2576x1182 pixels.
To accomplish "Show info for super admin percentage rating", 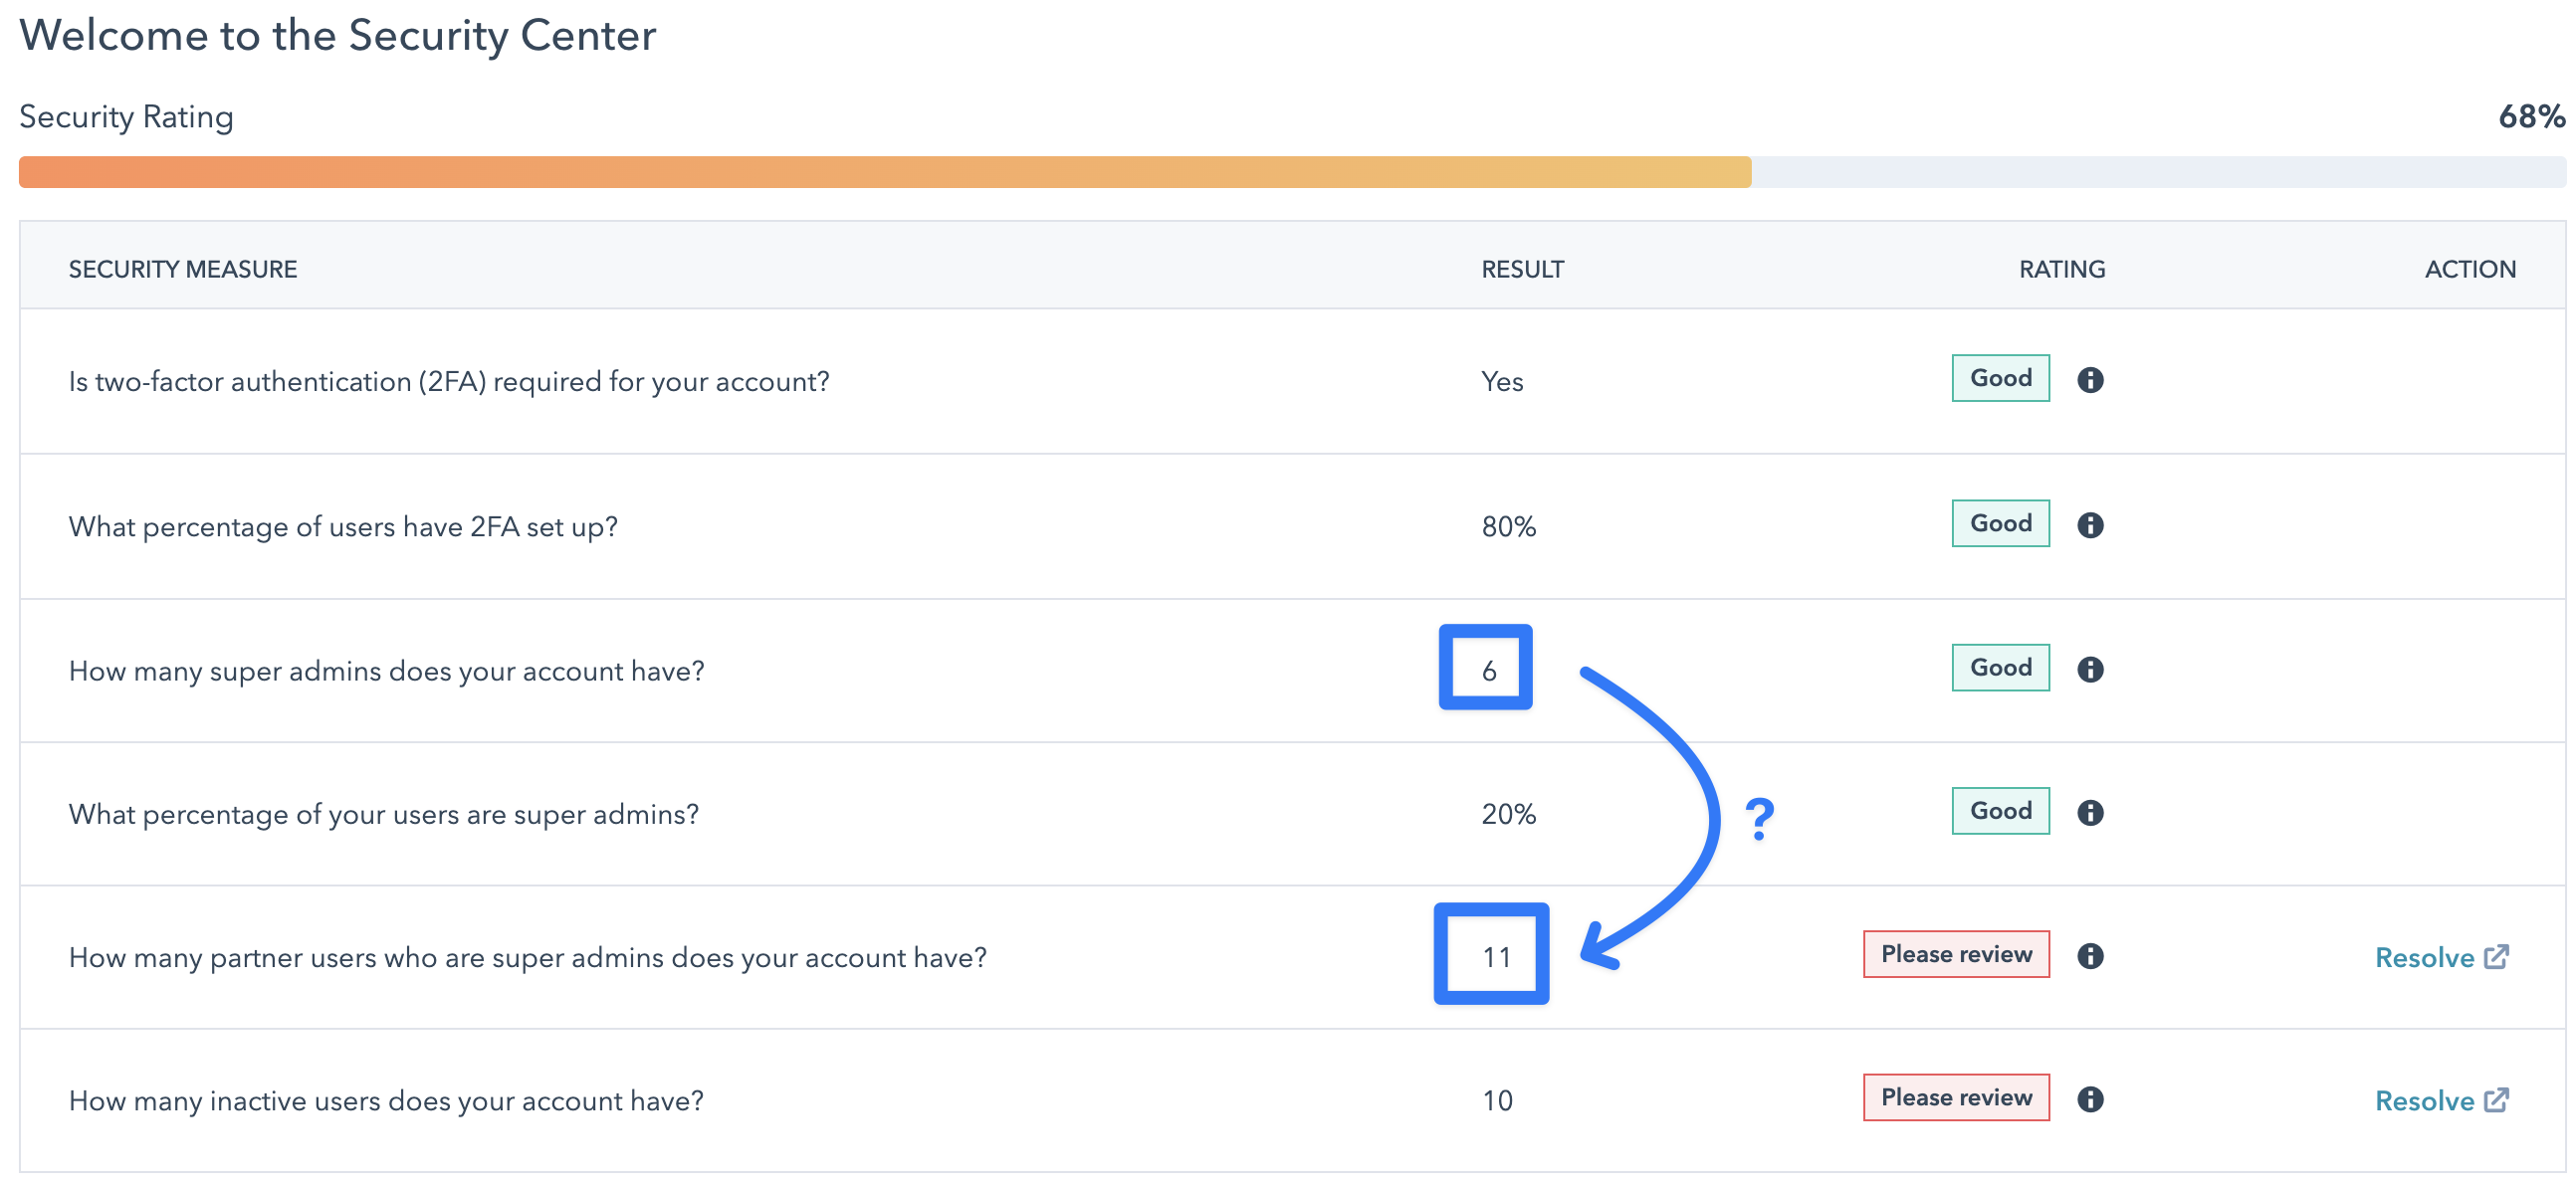I will click(2089, 812).
